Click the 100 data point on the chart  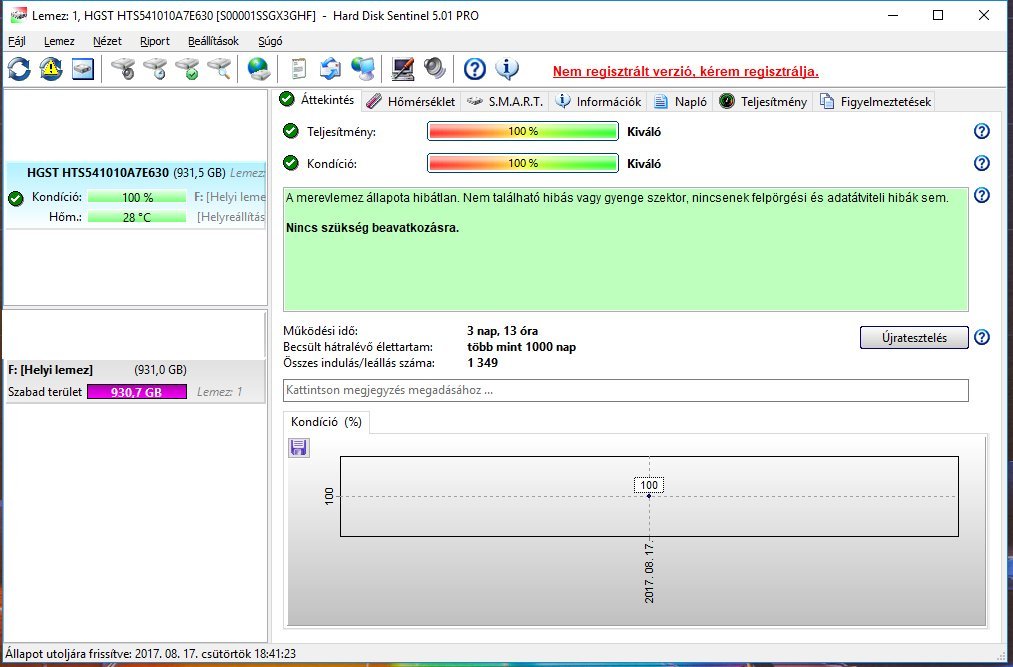click(649, 496)
